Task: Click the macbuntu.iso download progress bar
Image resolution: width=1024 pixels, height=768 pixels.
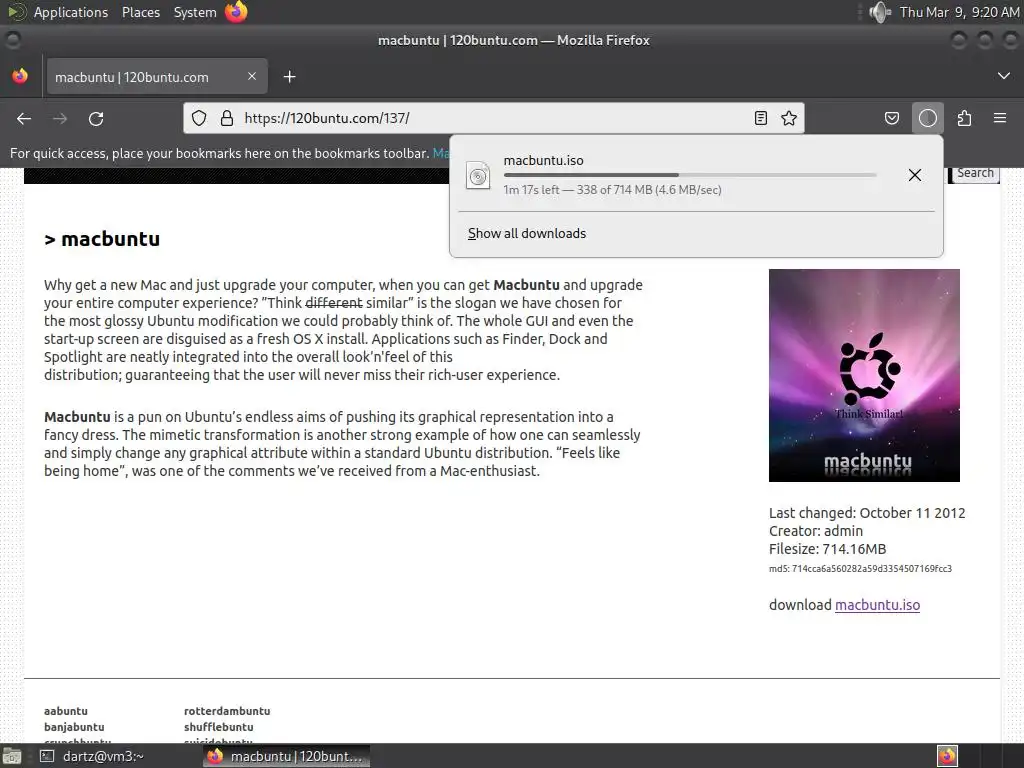Action: pyautogui.click(x=690, y=175)
